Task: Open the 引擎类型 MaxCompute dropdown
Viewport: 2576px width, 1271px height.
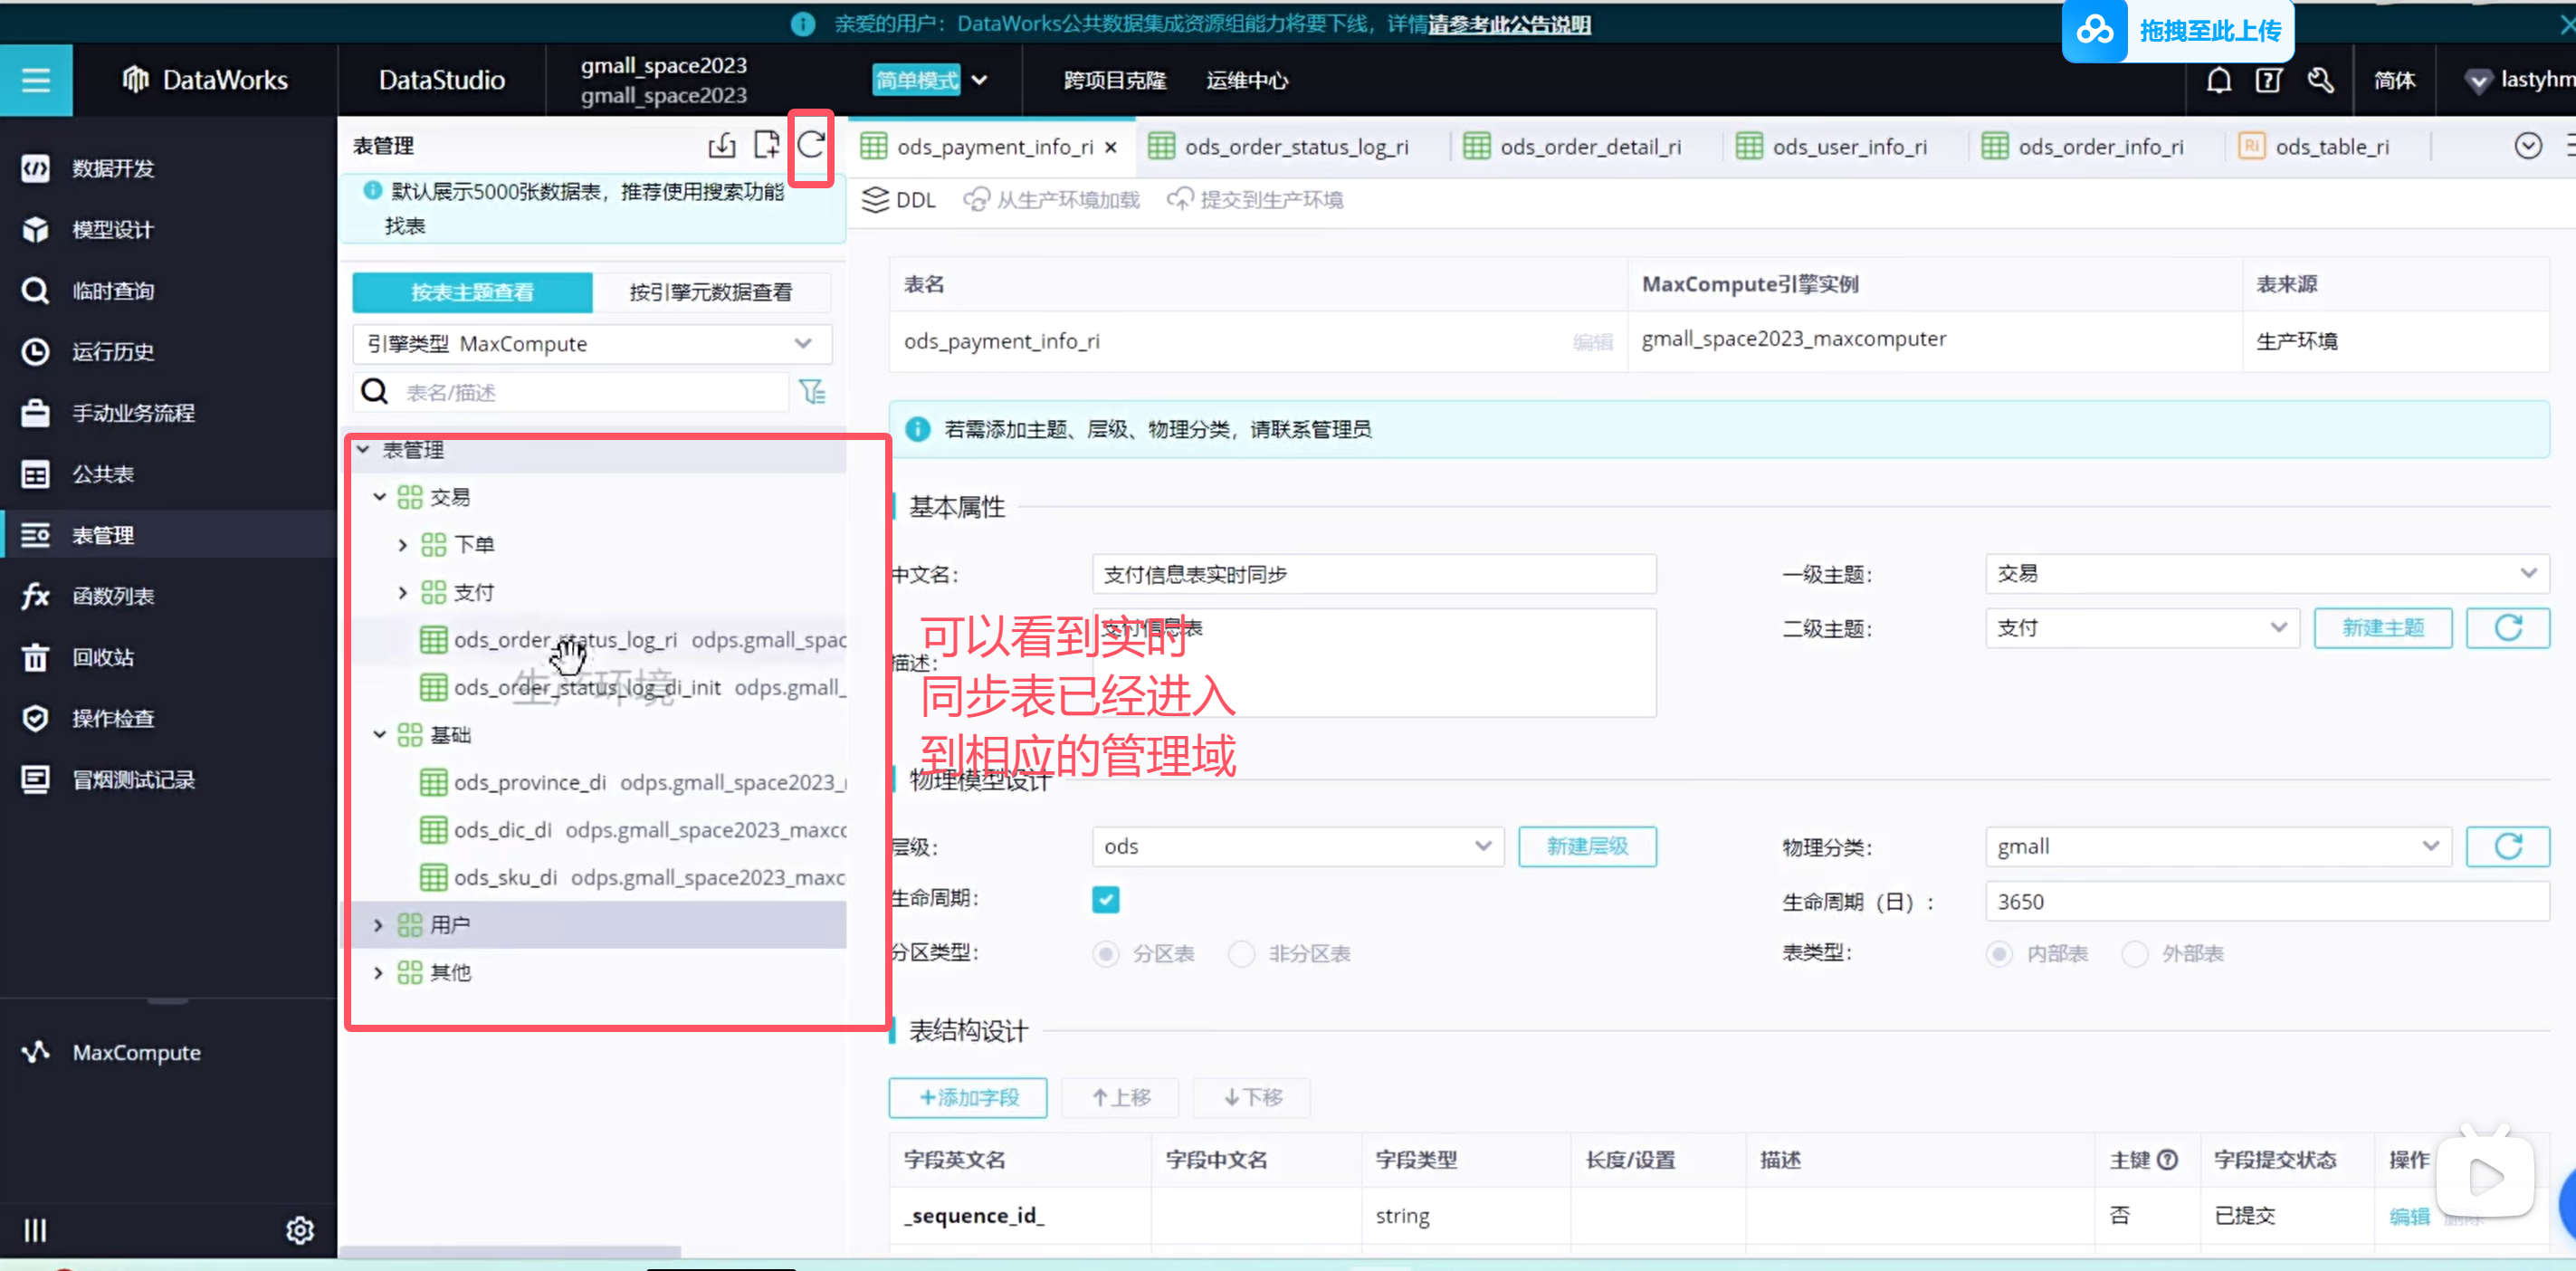Action: [x=592, y=344]
